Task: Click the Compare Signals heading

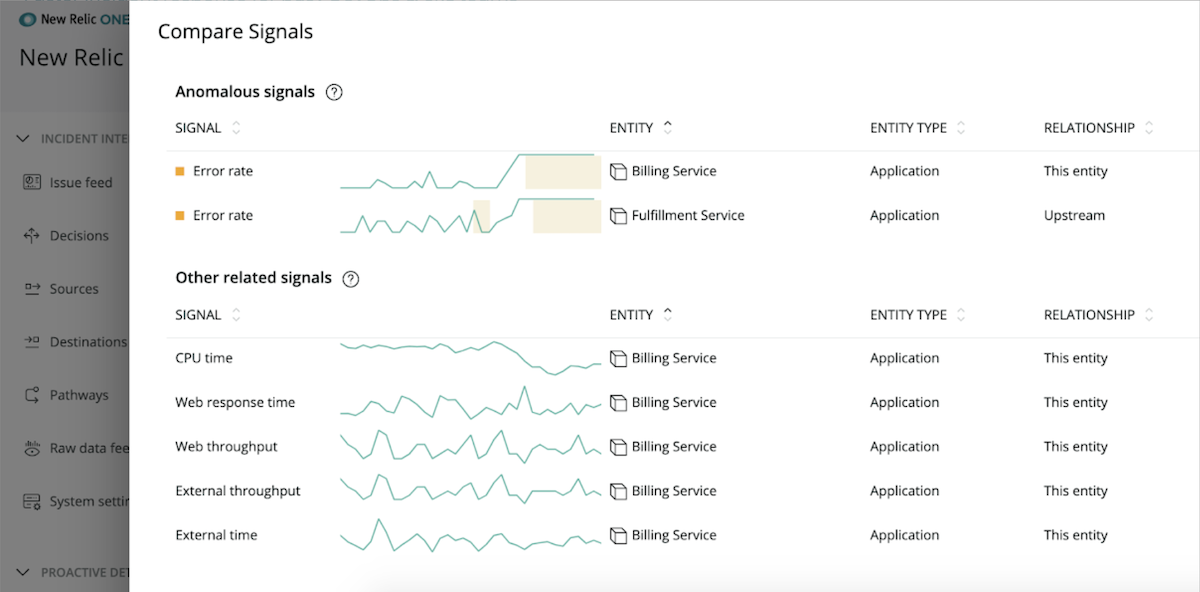Action: click(x=235, y=32)
